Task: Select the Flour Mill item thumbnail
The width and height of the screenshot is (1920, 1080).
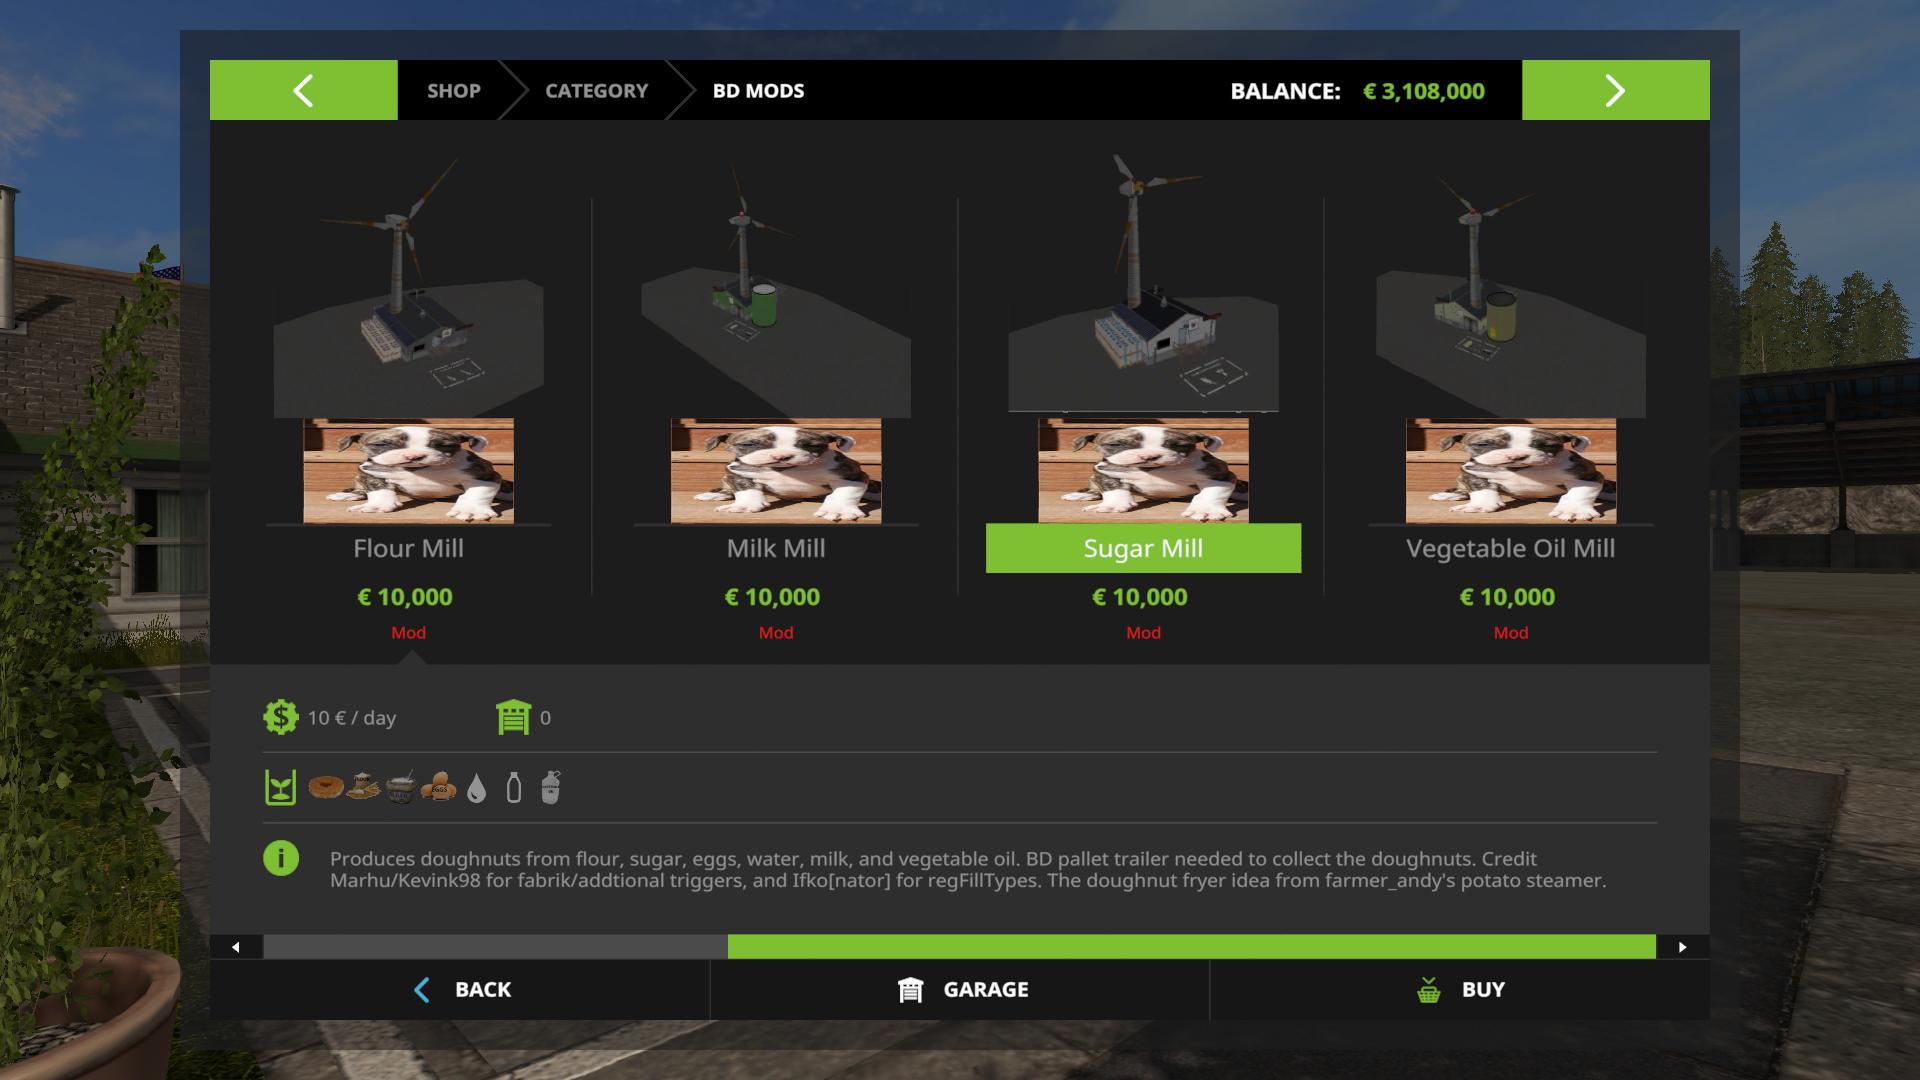Action: (408, 340)
